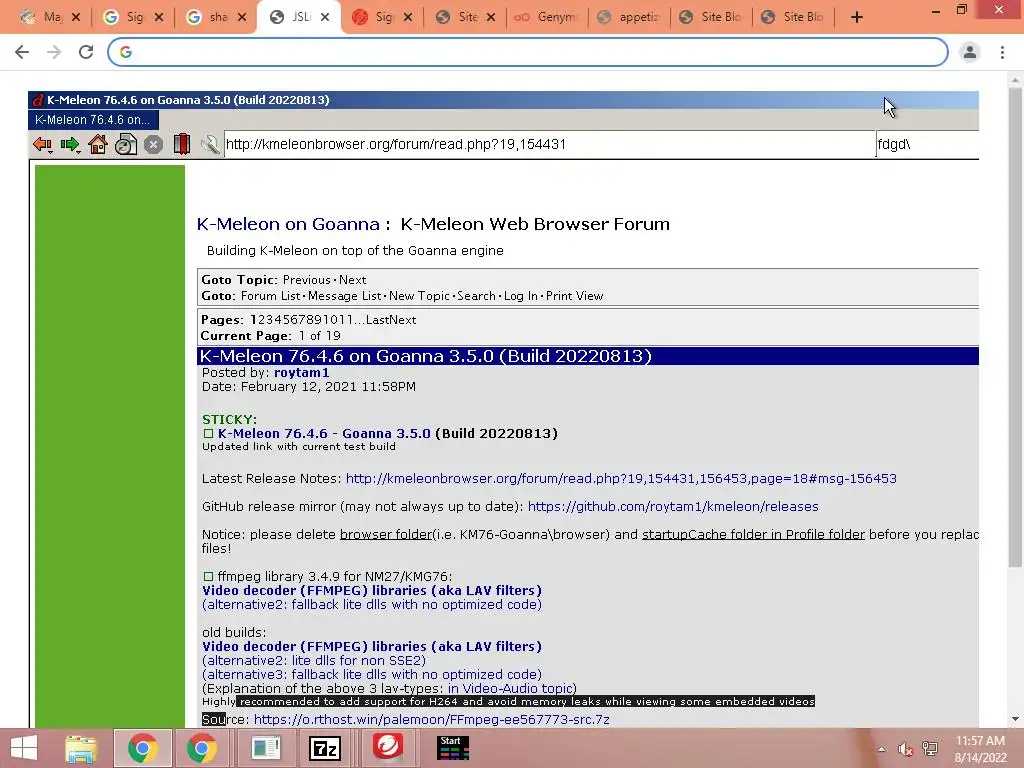
Task: Open the FFmpeg source .7z link
Action: pos(432,720)
